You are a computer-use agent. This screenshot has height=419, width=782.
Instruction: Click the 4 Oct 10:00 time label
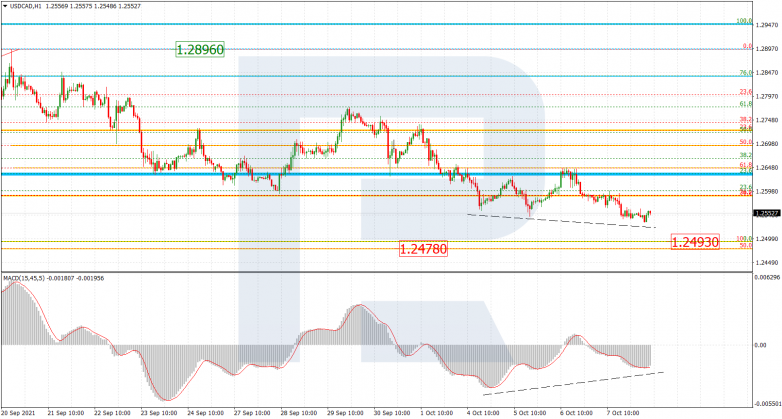(483, 414)
